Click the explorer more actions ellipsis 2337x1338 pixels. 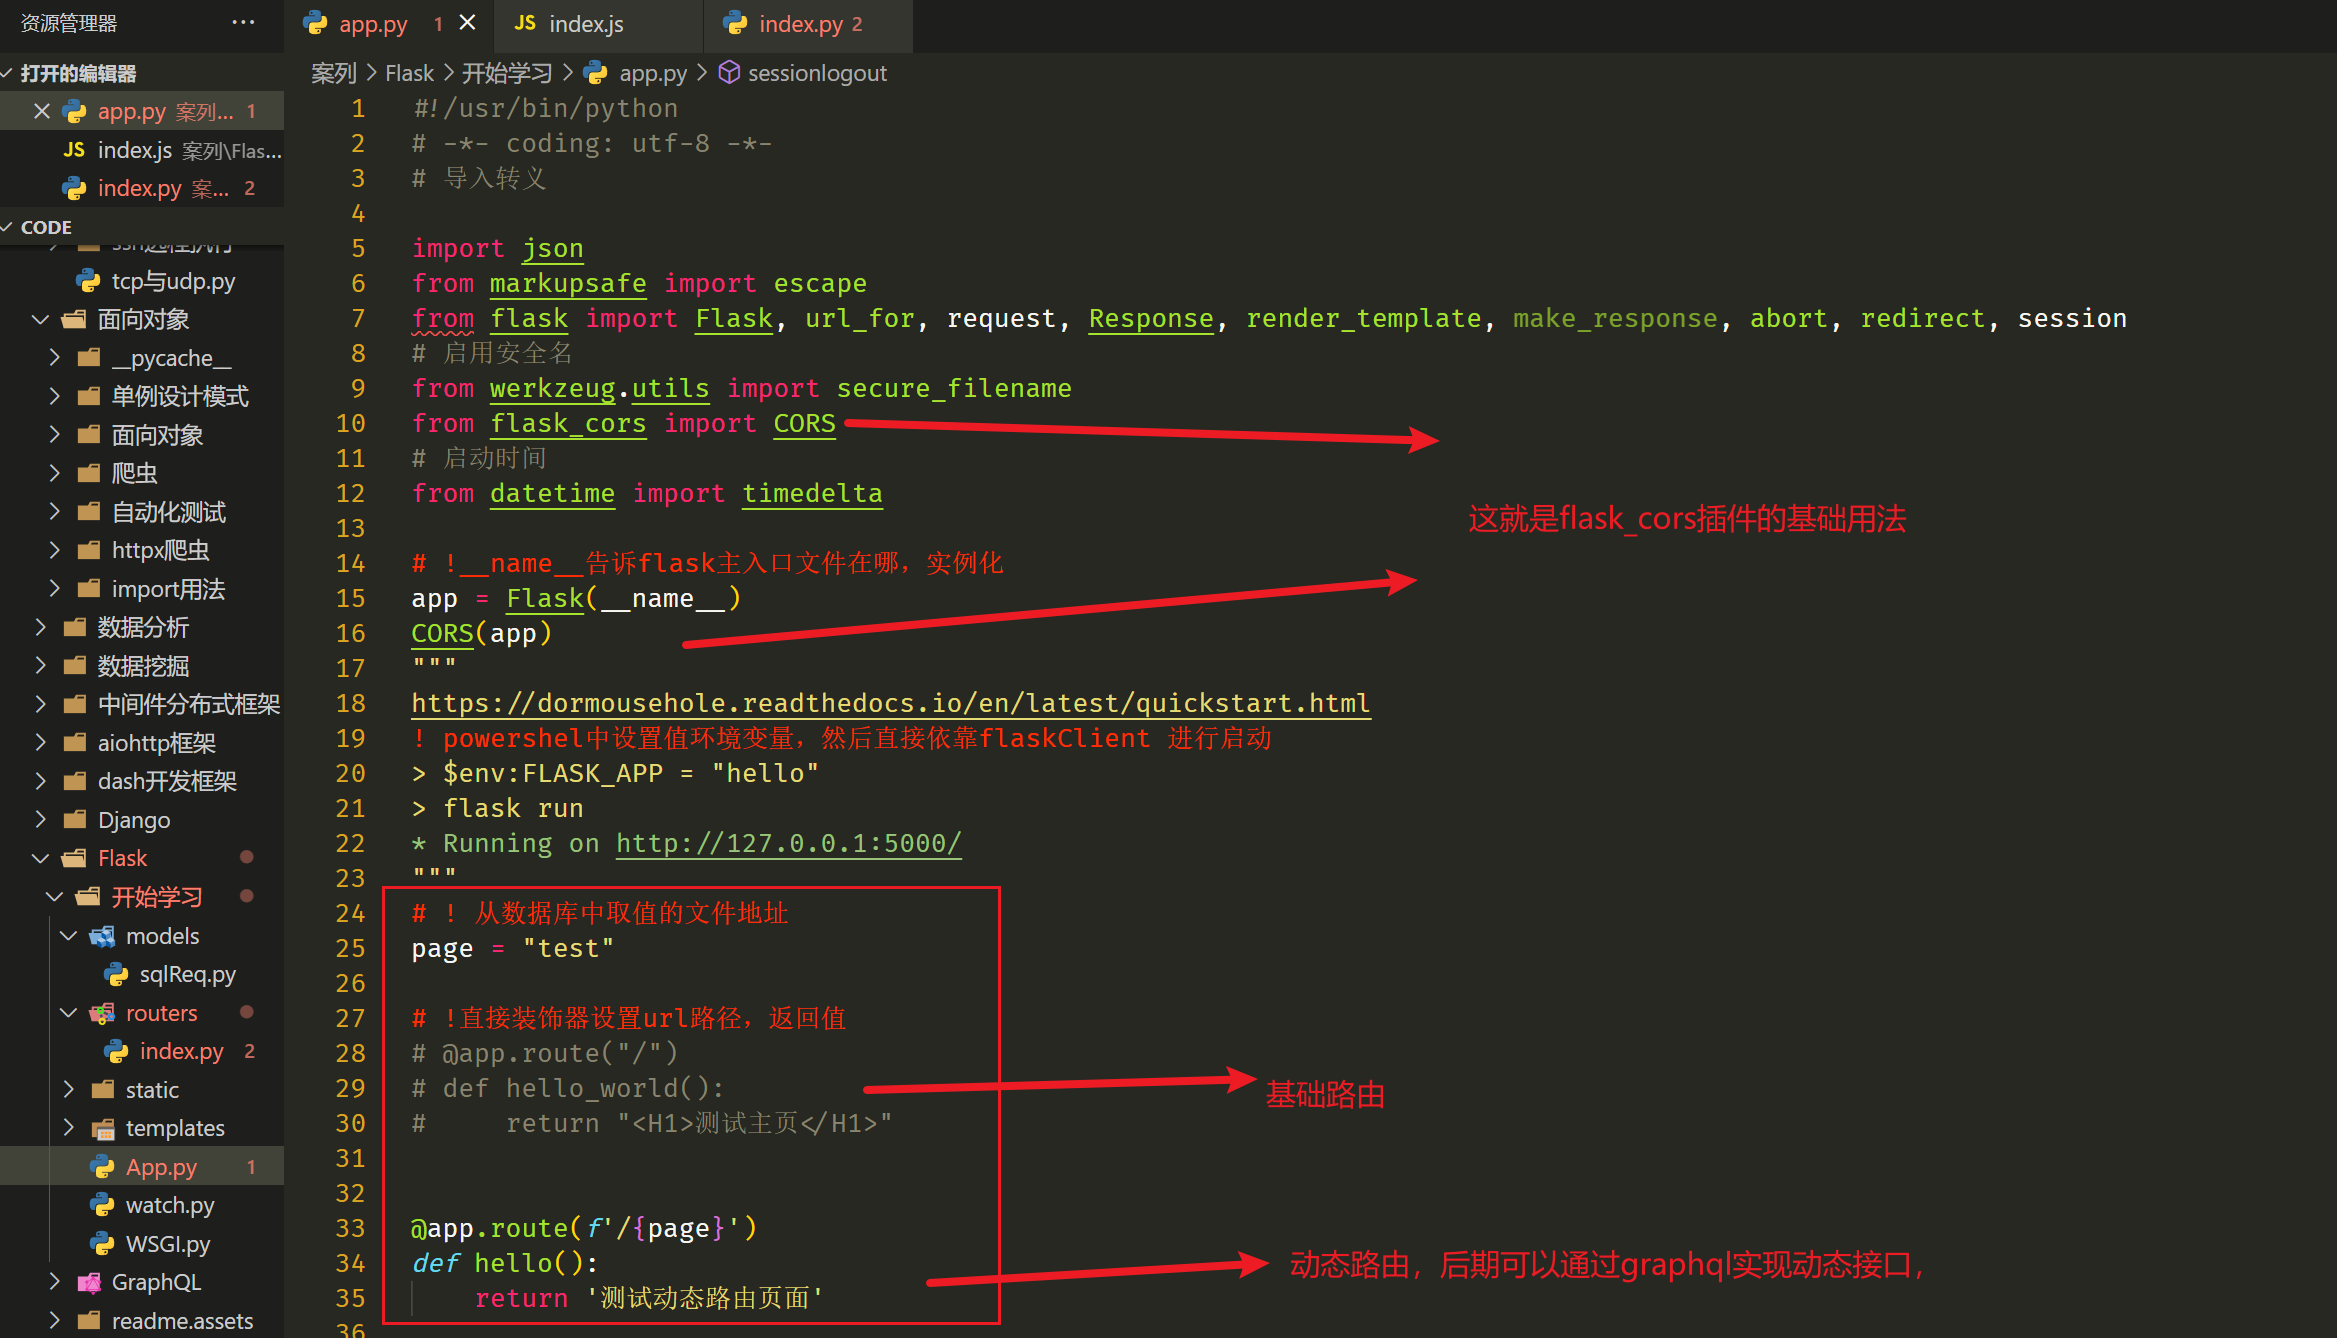pyautogui.click(x=243, y=22)
